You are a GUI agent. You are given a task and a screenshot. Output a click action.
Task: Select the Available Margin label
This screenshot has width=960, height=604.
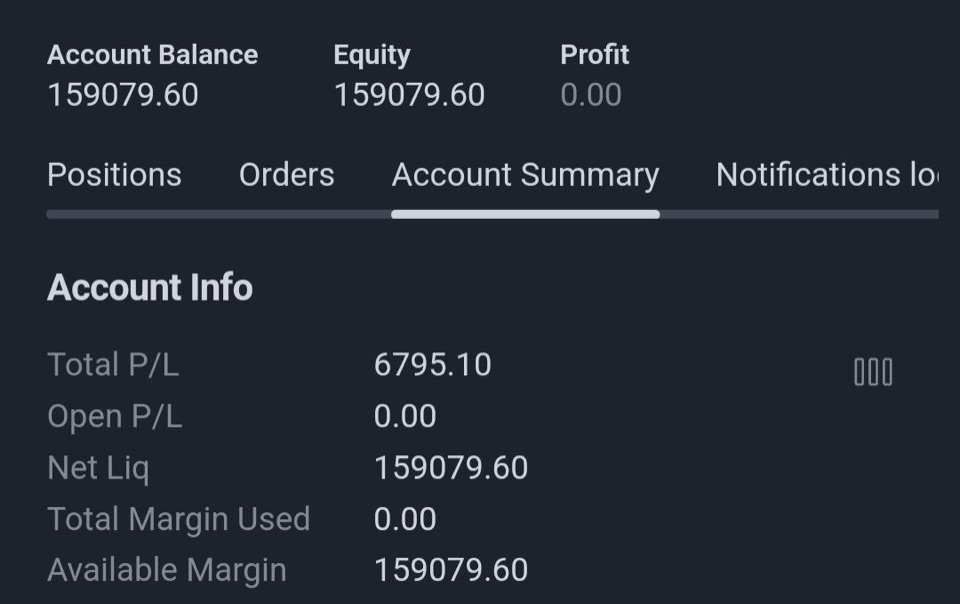point(167,570)
